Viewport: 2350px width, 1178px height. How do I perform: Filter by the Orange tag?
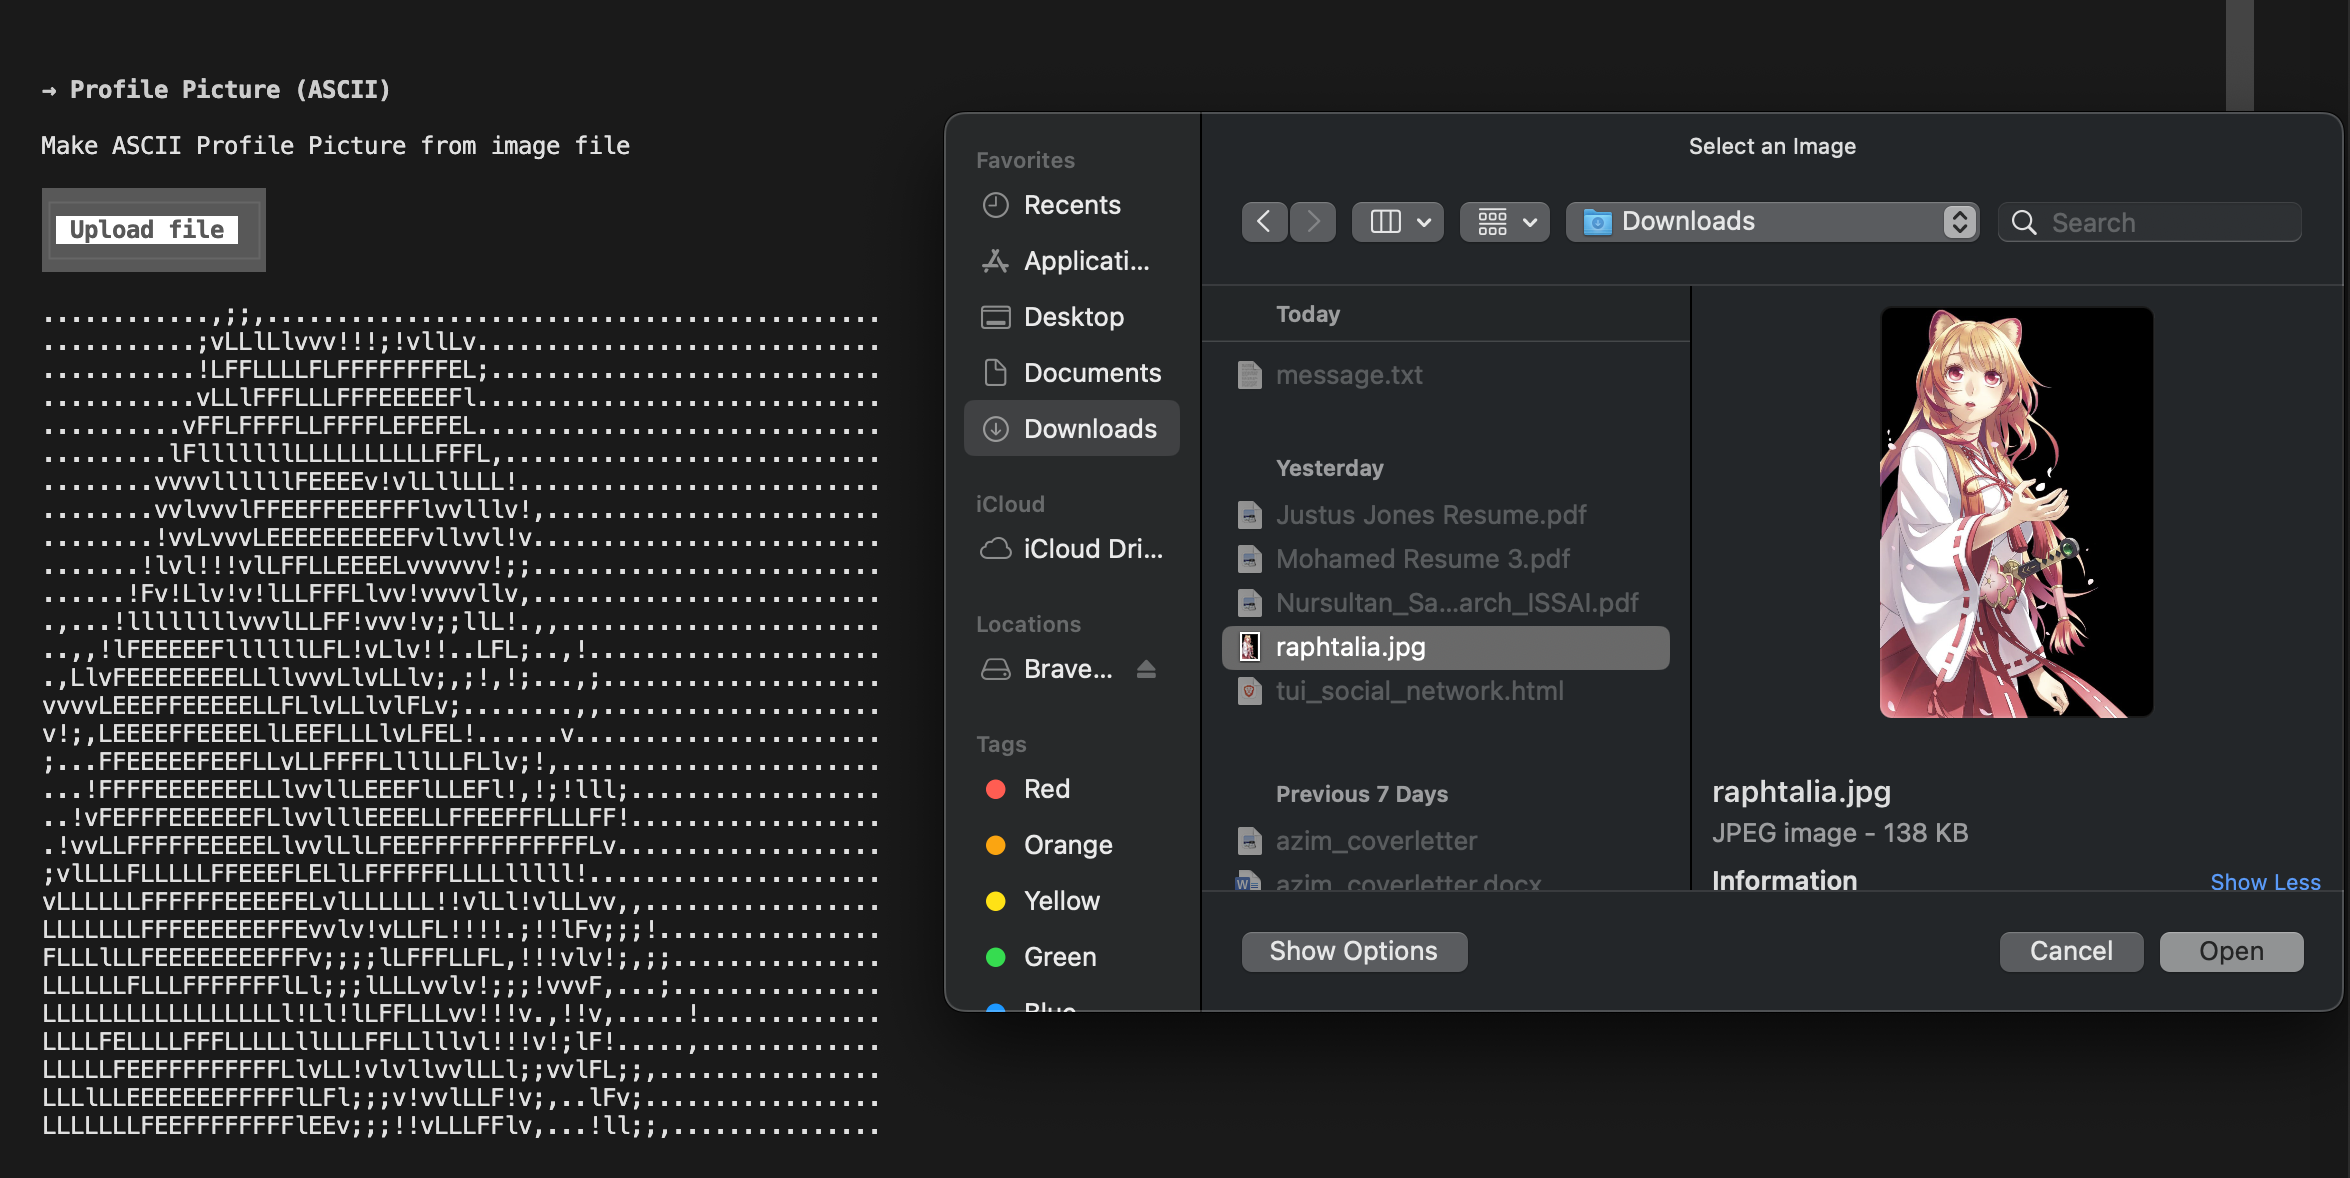tap(1067, 845)
